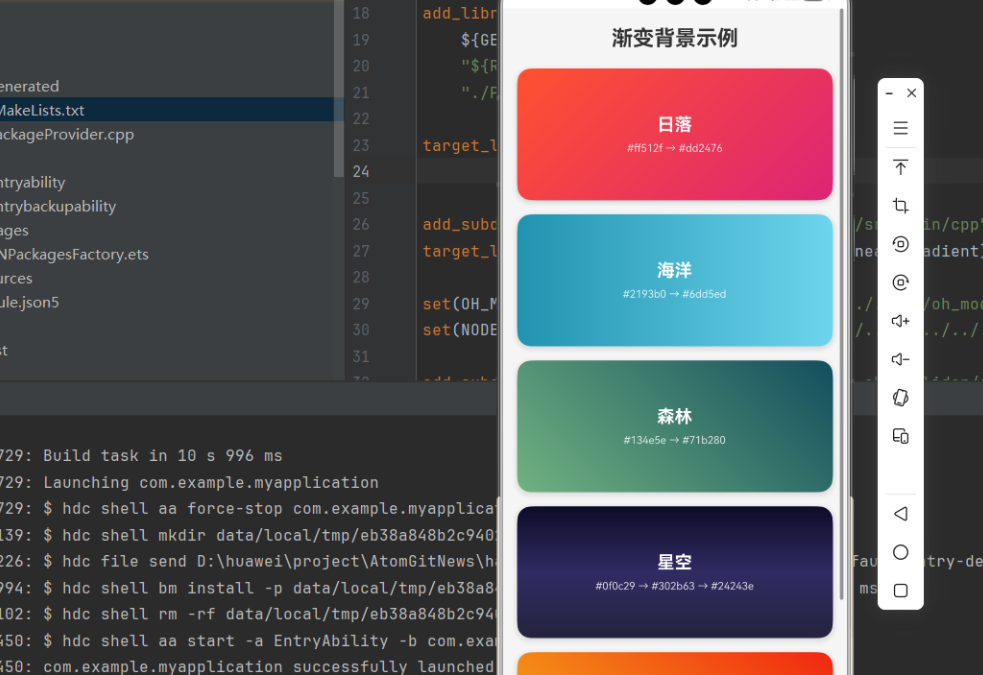Click the multi-device screen icon
The image size is (983, 675).
click(x=900, y=436)
